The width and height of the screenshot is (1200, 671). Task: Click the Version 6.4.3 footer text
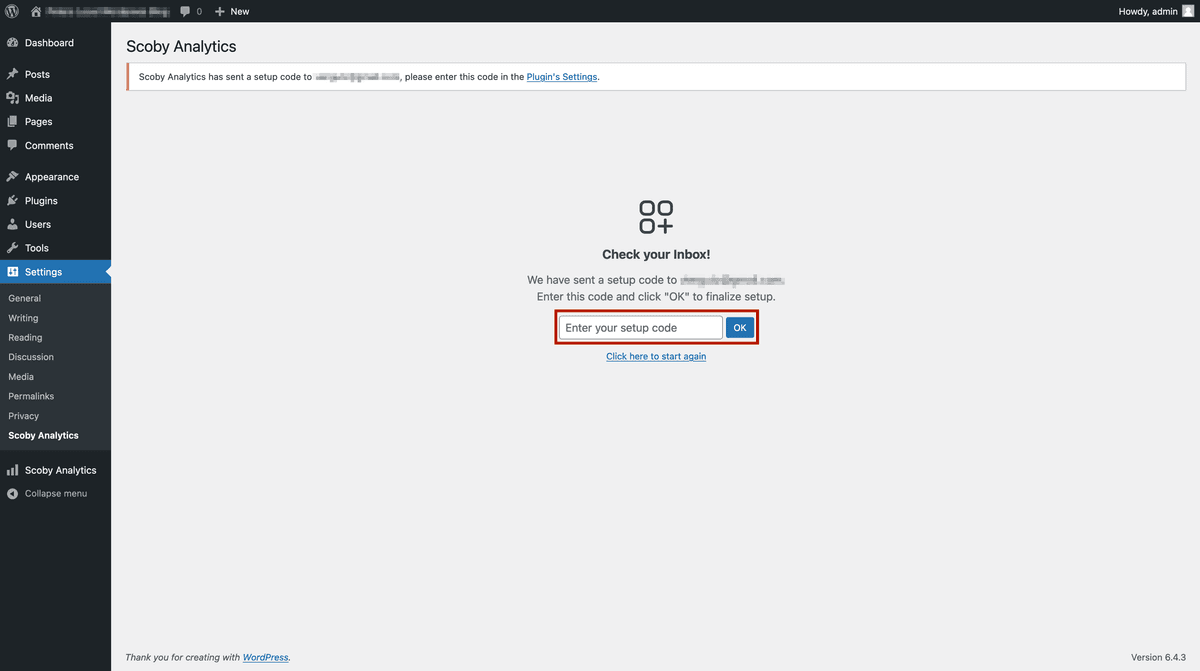pos(1160,658)
